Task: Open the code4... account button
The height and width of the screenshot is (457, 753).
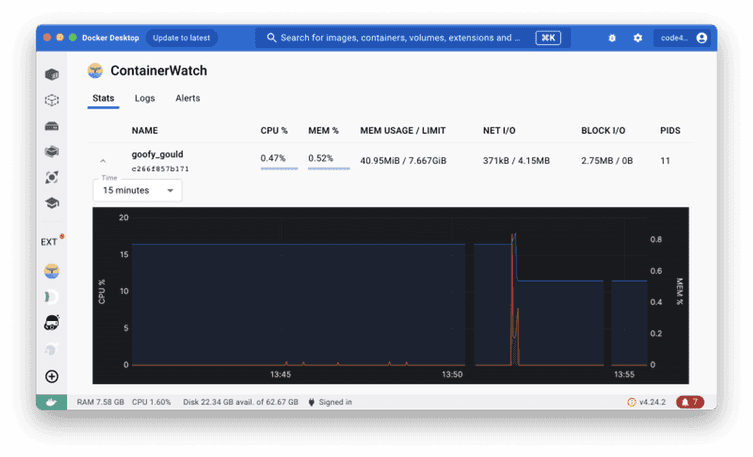Action: 682,38
